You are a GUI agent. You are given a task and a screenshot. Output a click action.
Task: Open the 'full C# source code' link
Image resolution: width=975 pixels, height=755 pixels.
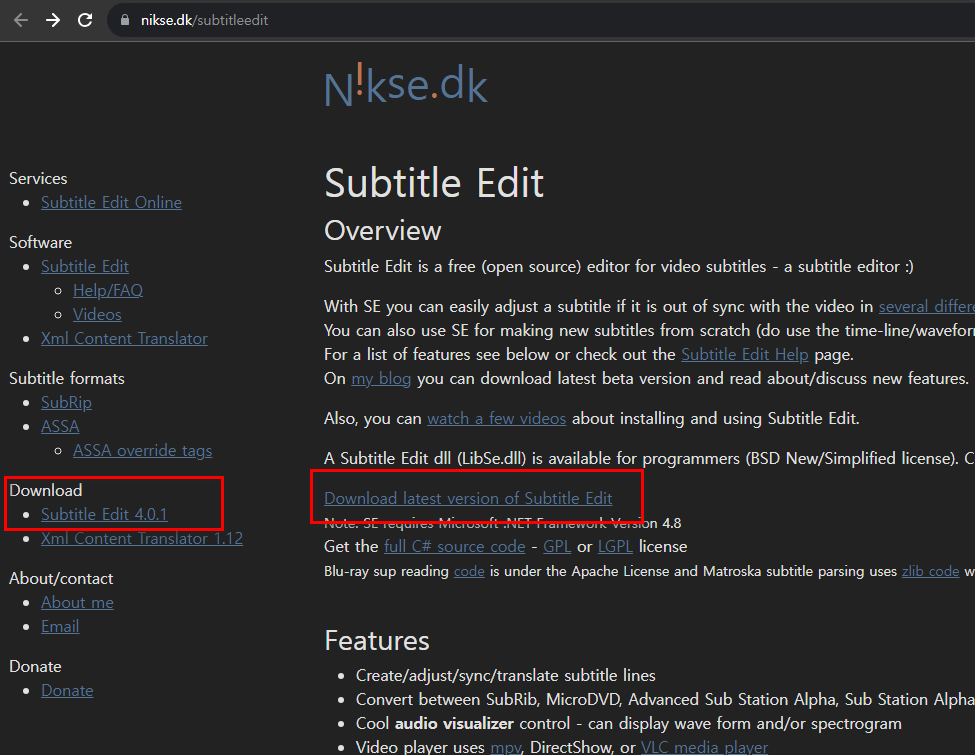tap(455, 547)
